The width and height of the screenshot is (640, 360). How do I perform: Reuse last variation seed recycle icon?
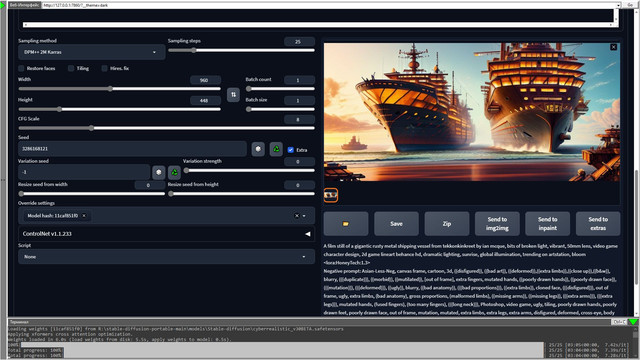pos(174,172)
